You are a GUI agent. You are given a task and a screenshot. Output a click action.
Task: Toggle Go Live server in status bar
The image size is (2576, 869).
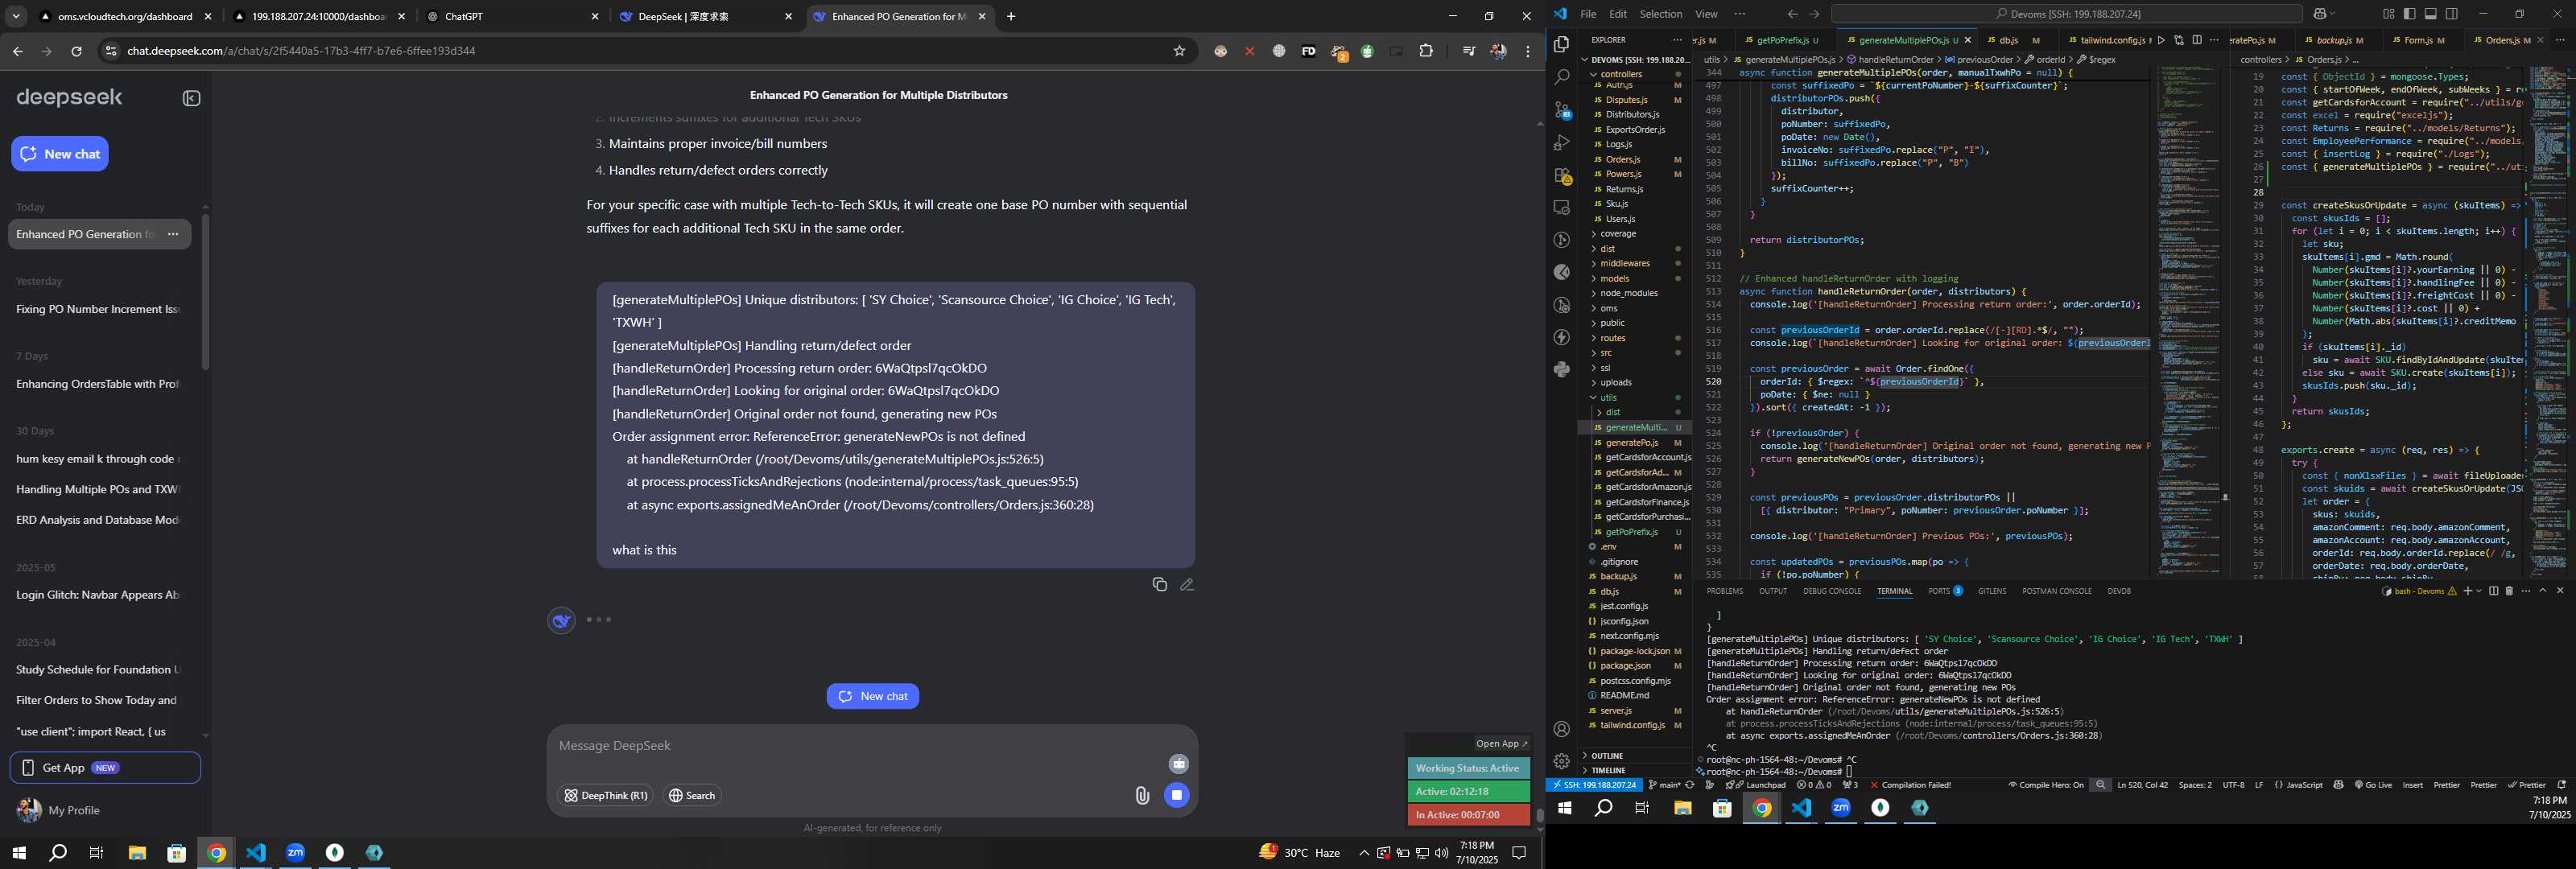(2373, 785)
